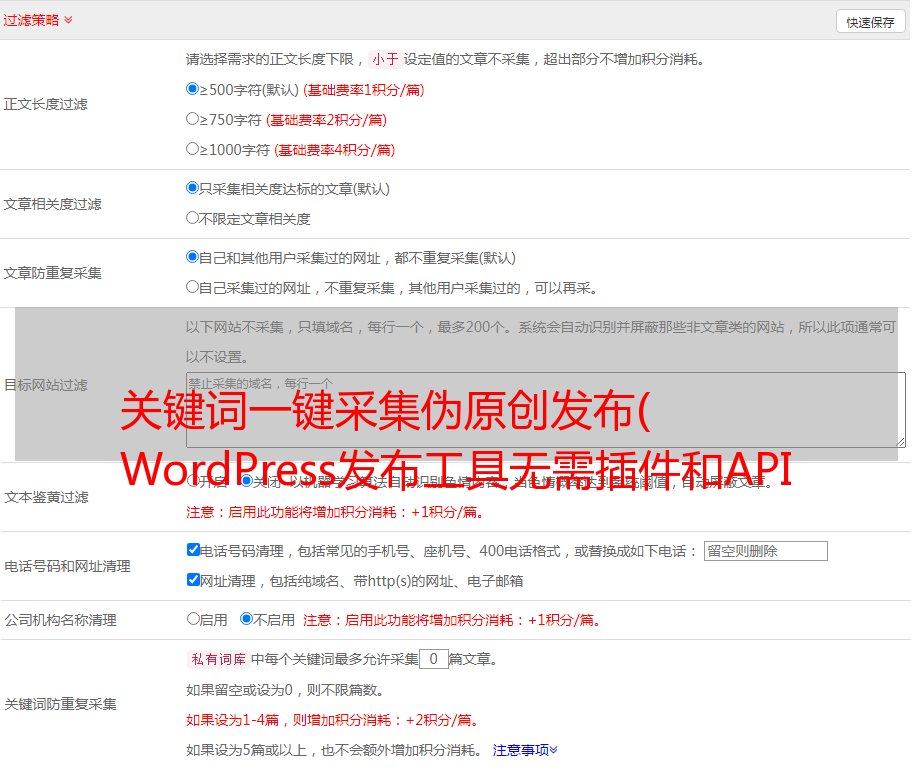Image resolution: width=912 pixels, height=768 pixels.
Task: Click the red 基础费率1积分/篇 note
Action: (364, 90)
